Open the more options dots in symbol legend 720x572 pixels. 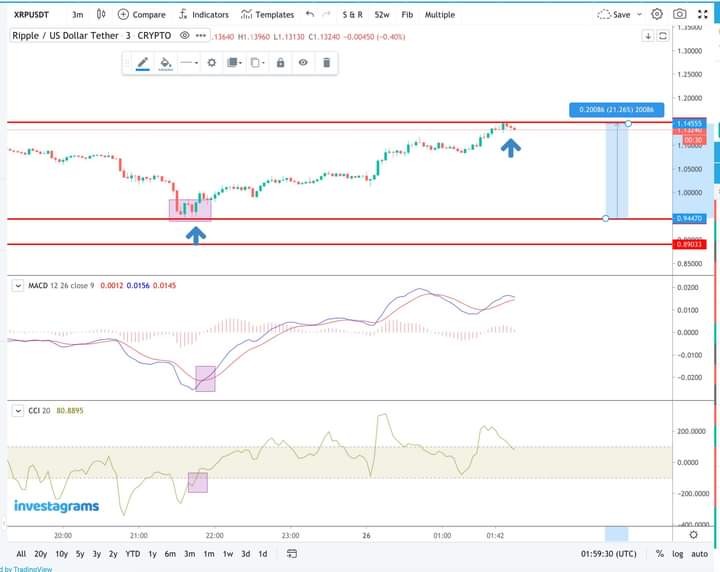(x=201, y=35)
